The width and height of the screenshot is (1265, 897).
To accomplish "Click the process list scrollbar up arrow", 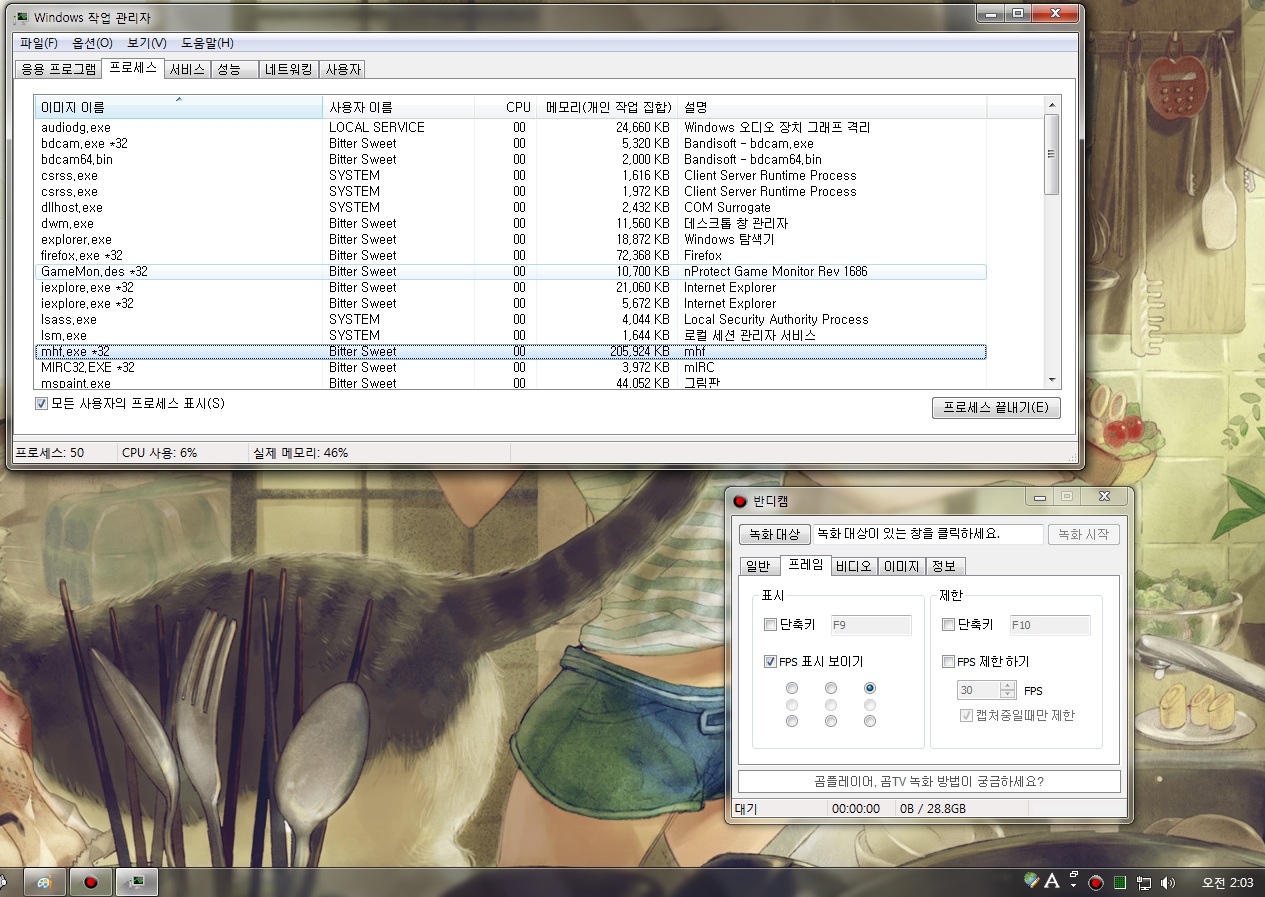I will point(1051,105).
